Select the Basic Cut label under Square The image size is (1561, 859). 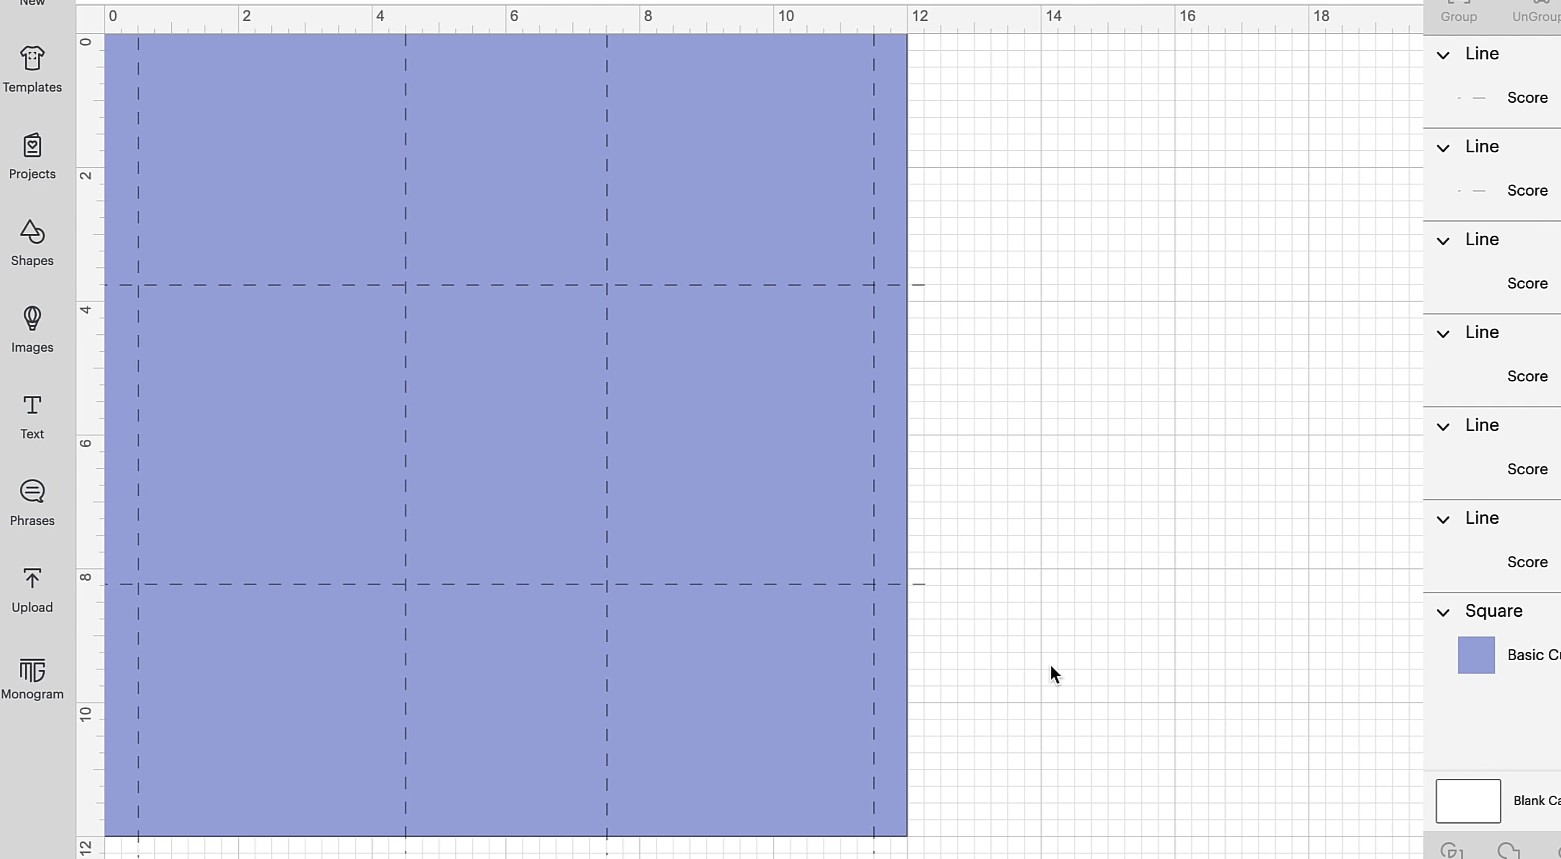pyautogui.click(x=1534, y=655)
